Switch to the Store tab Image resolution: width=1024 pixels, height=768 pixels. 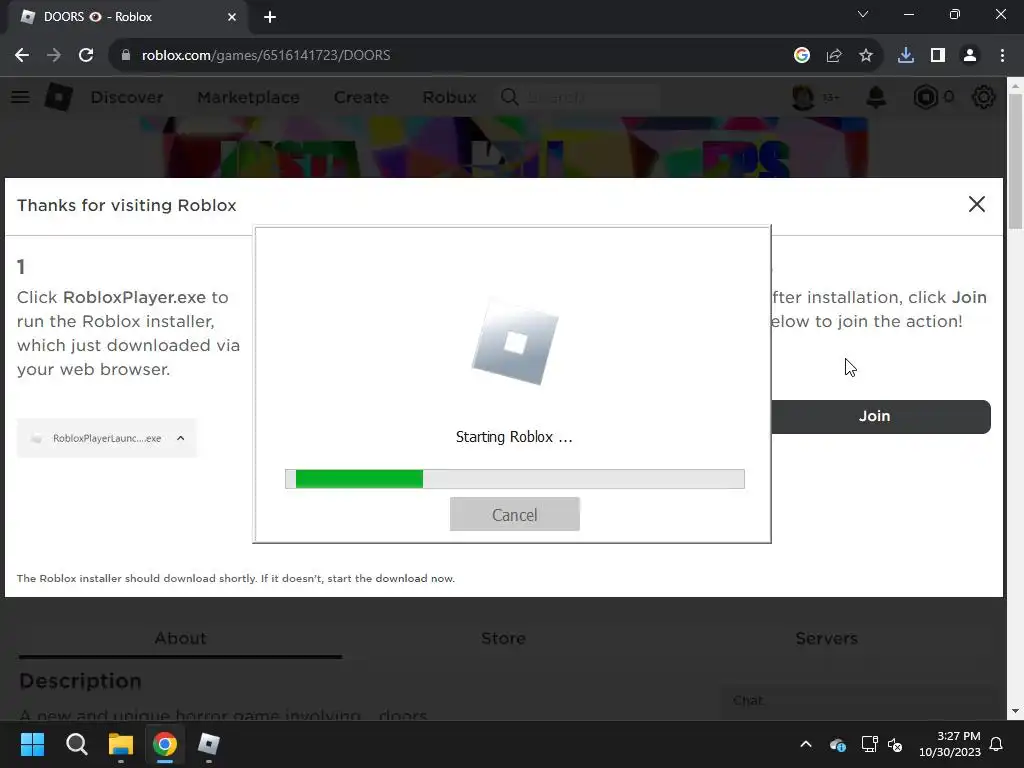[x=503, y=638]
